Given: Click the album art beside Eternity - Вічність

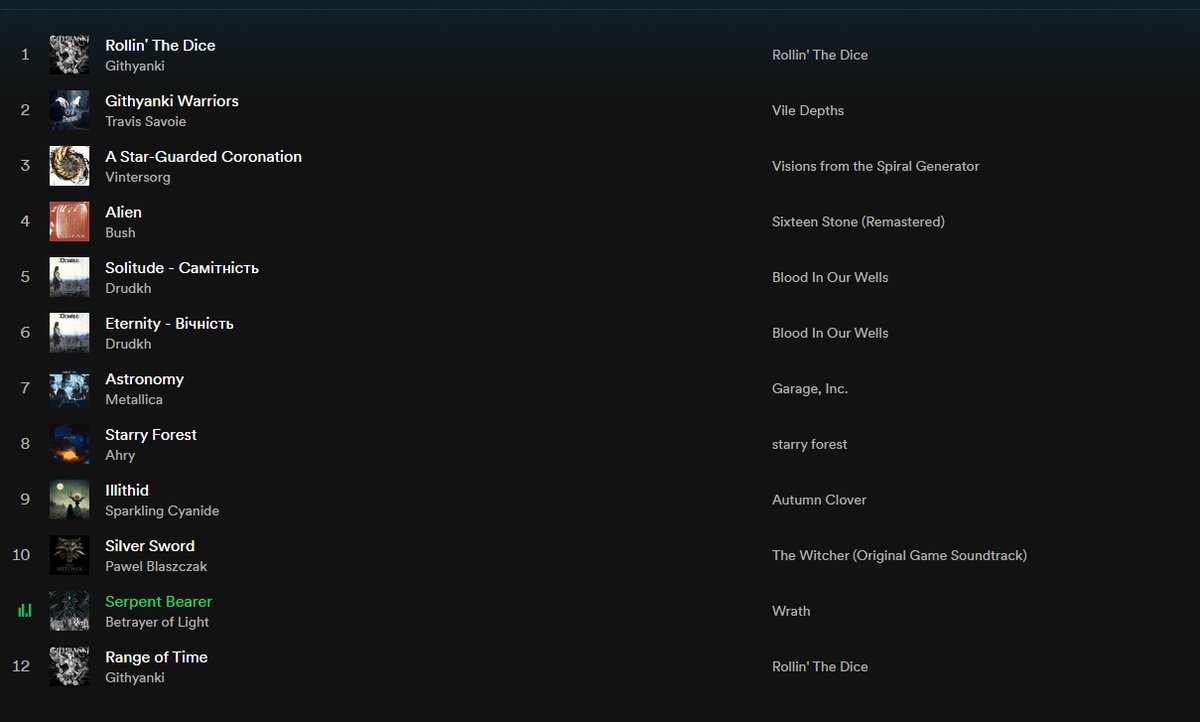Looking at the screenshot, I should tap(69, 333).
